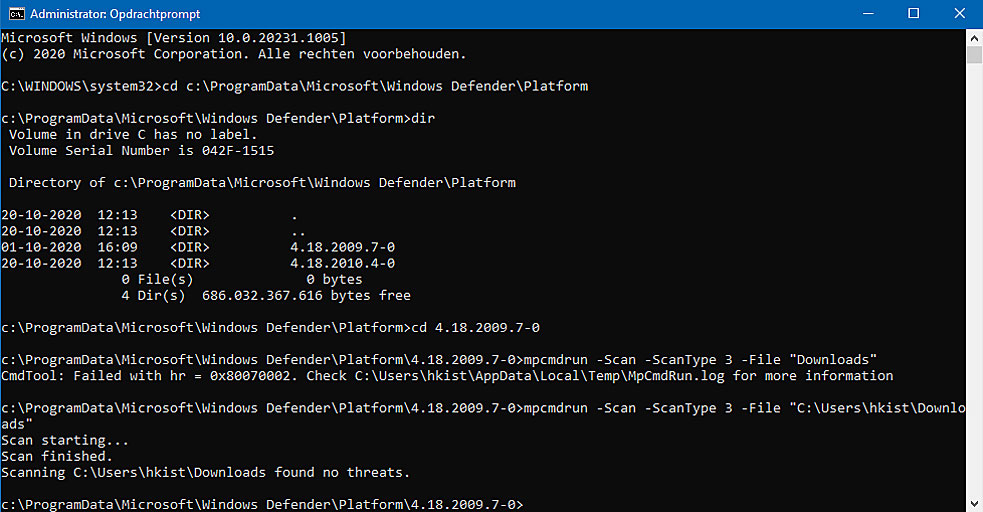Minimize the Opdrachtprompt window

868,13
